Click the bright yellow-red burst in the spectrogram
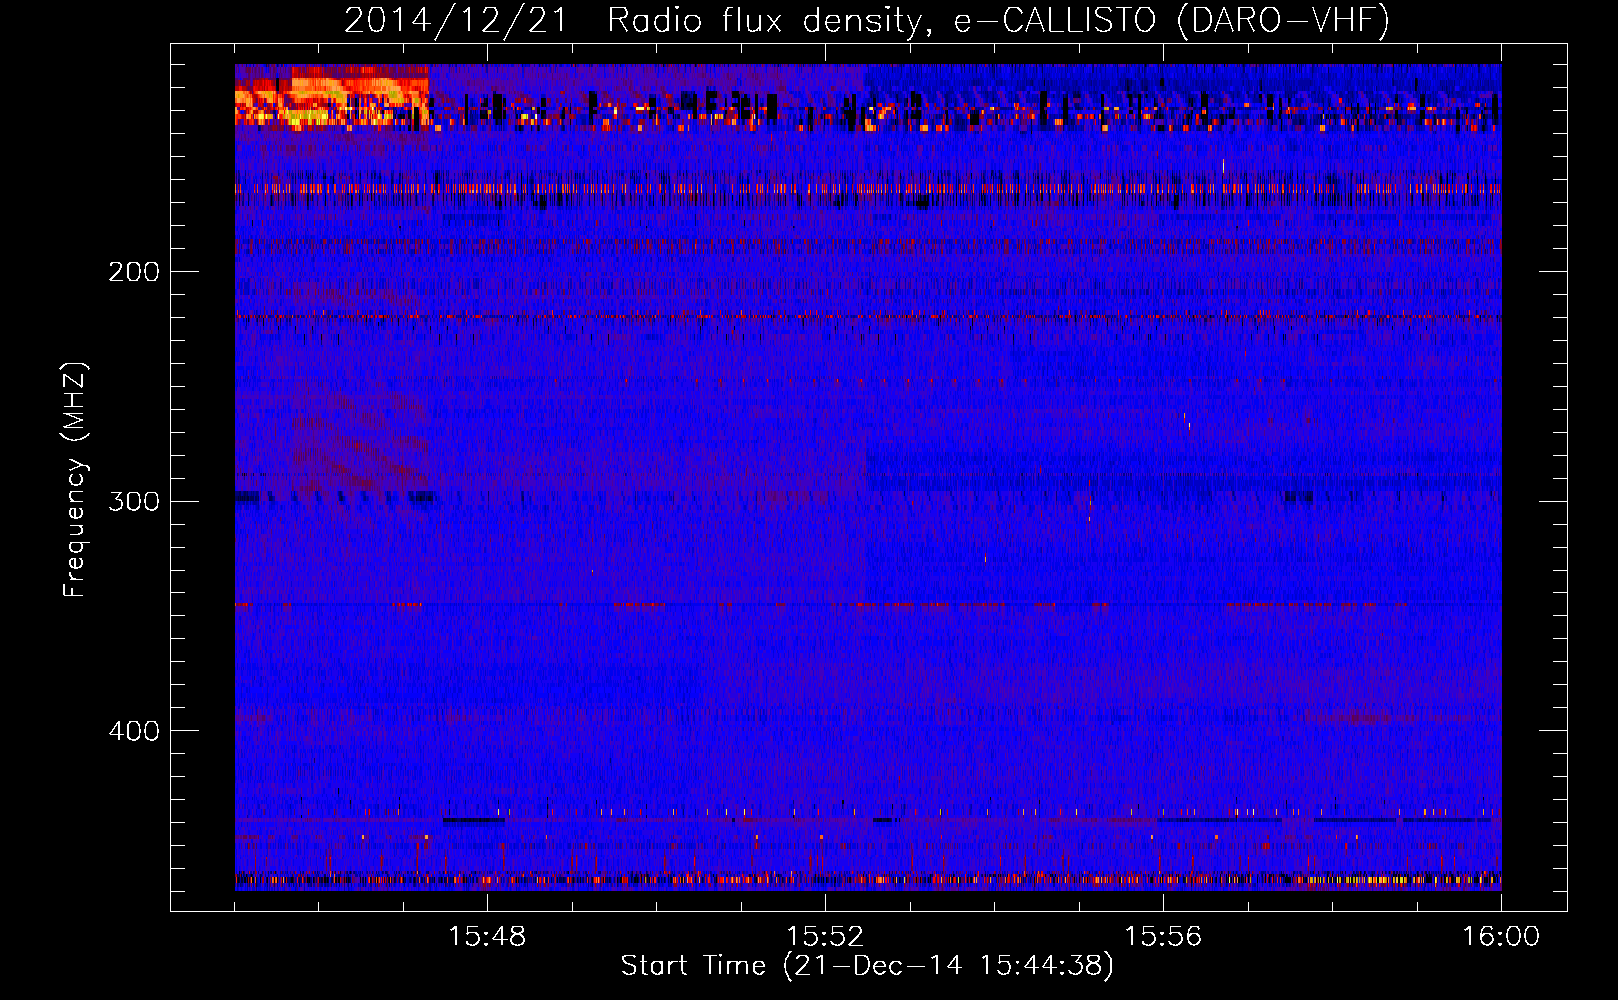 pos(332,97)
